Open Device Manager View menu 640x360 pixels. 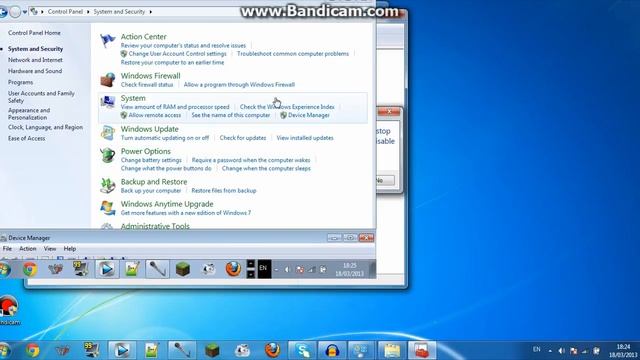point(50,249)
